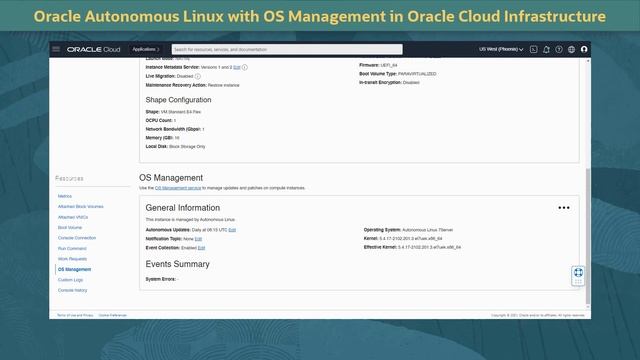Viewport: 640px width, 360px height.
Task: Open the user profile avatar
Action: coord(584,49)
